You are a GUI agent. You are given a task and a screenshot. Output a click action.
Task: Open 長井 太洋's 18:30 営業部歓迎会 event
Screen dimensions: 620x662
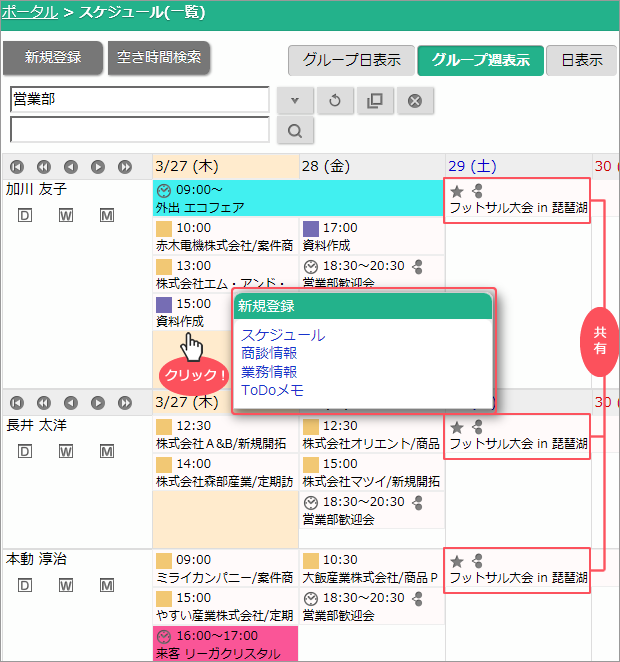tap(371, 510)
